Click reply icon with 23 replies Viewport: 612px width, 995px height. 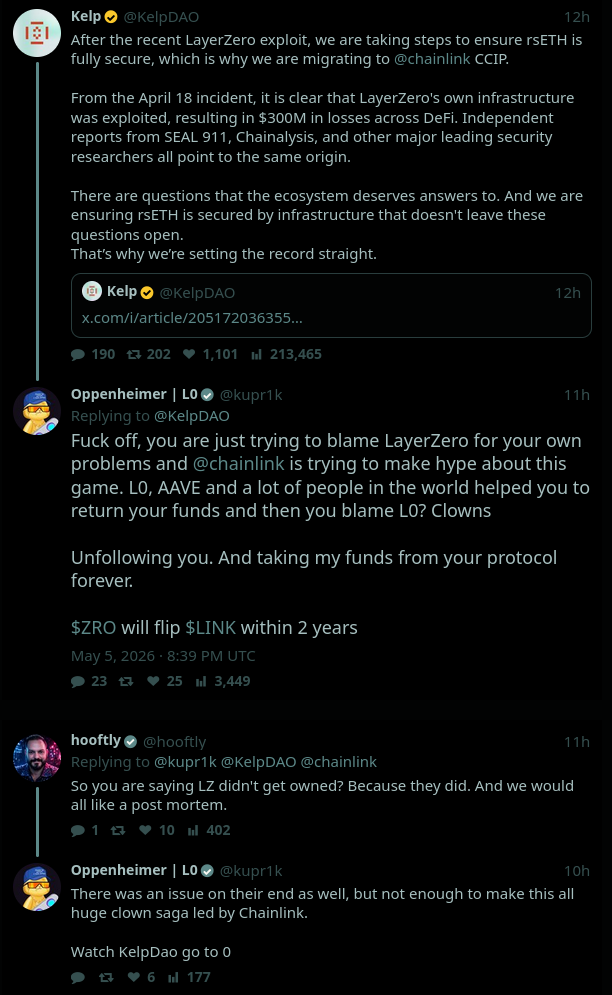(78, 682)
